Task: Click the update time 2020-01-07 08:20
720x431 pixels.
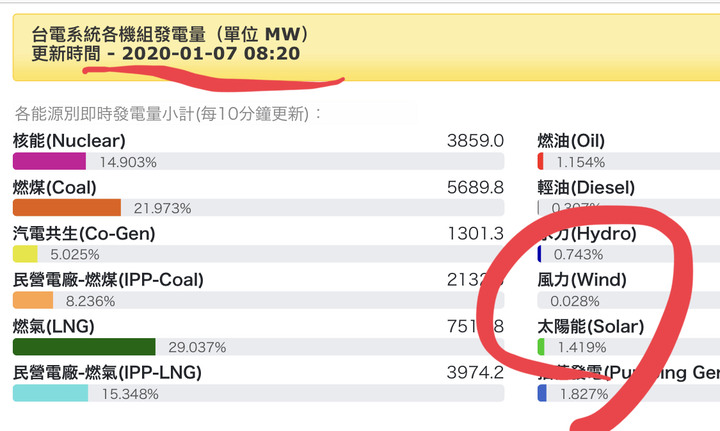Action: pyautogui.click(x=211, y=54)
